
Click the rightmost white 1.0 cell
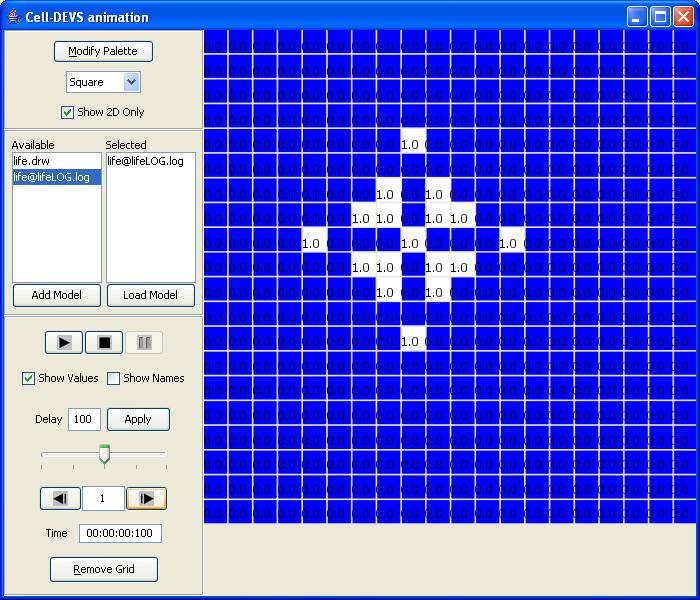[x=512, y=240]
